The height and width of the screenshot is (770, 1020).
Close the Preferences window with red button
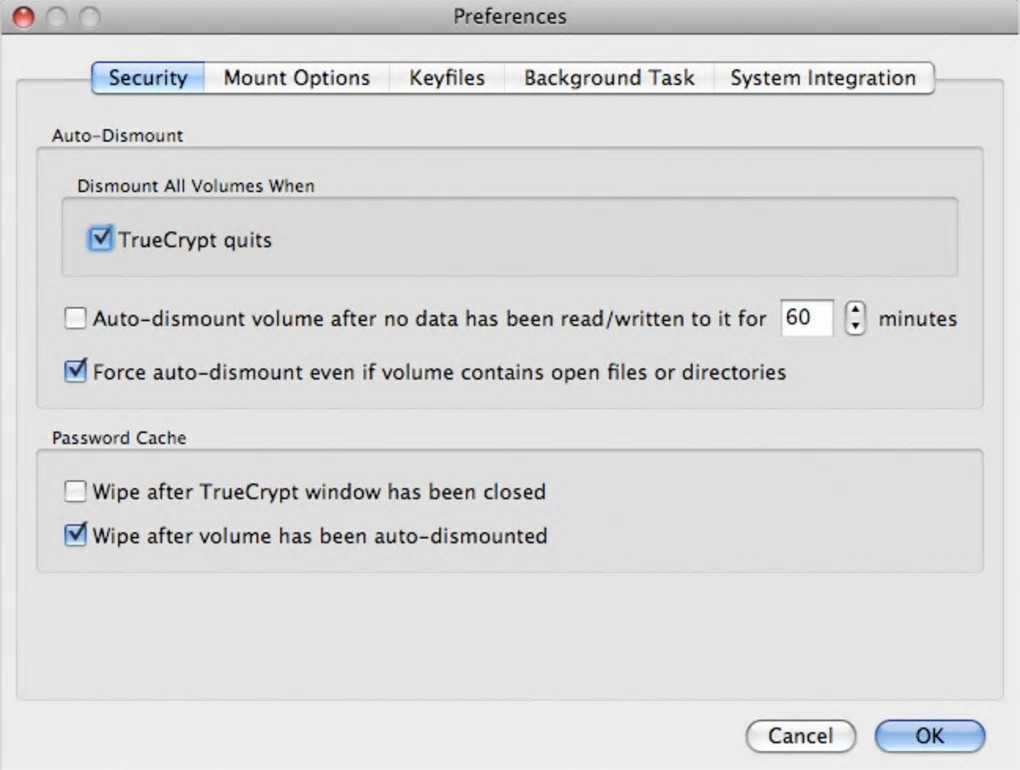point(22,17)
